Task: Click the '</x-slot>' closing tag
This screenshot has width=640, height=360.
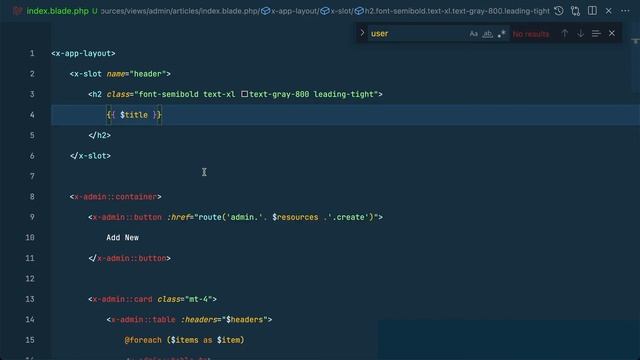Action: (x=90, y=156)
